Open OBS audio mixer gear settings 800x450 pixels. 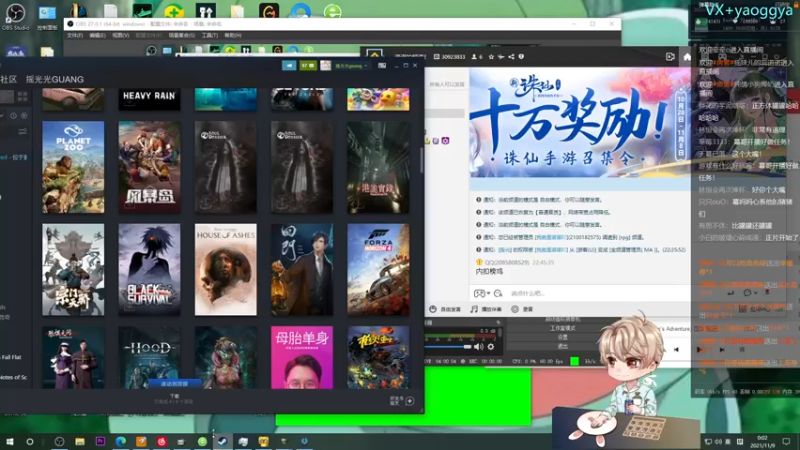491,347
